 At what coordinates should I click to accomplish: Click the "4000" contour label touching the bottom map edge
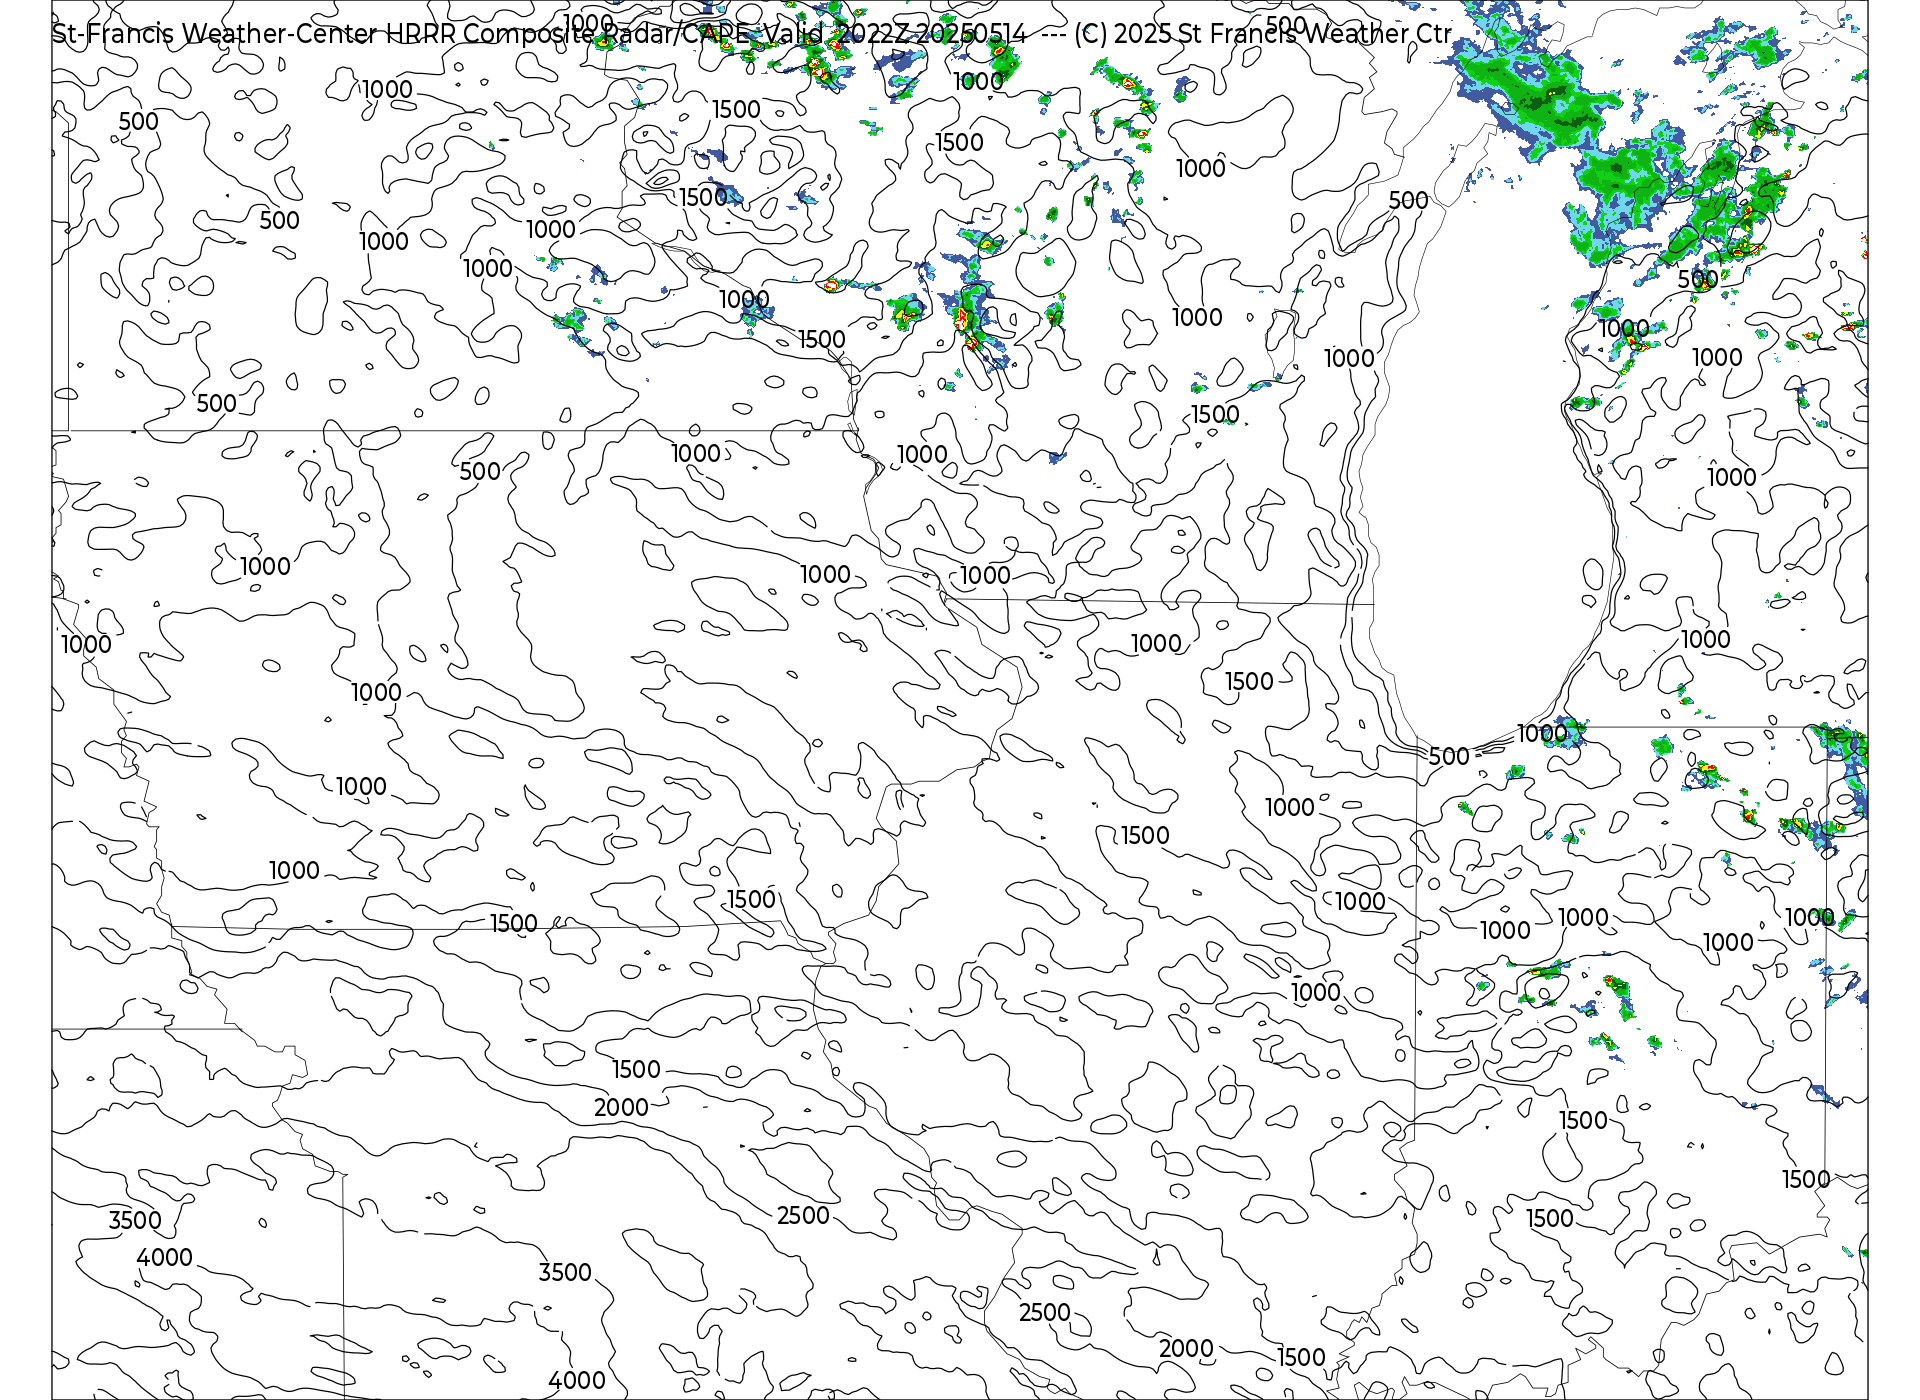(577, 1380)
